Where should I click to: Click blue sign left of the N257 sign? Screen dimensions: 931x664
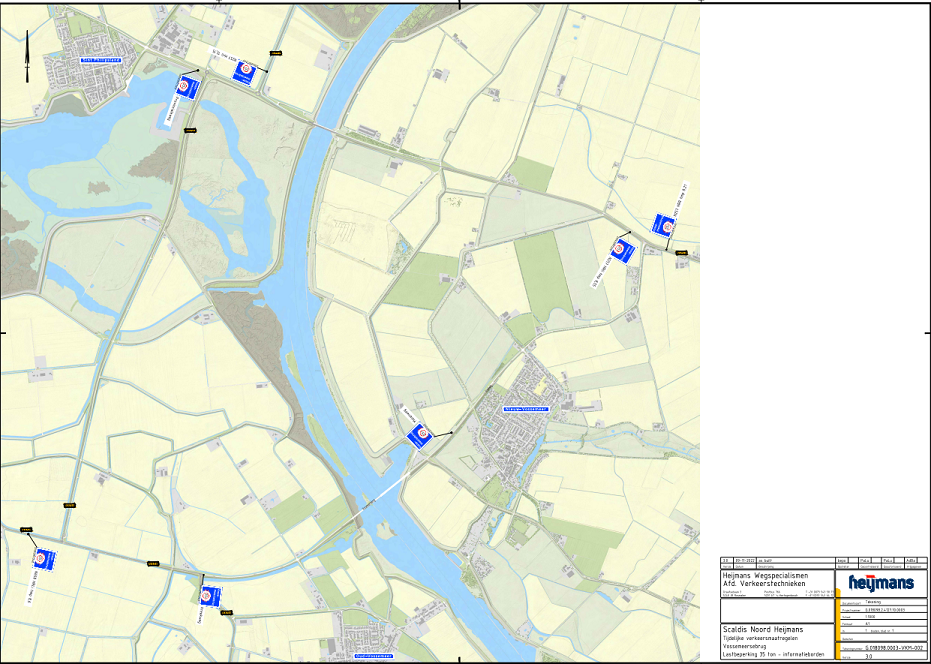pos(624,250)
